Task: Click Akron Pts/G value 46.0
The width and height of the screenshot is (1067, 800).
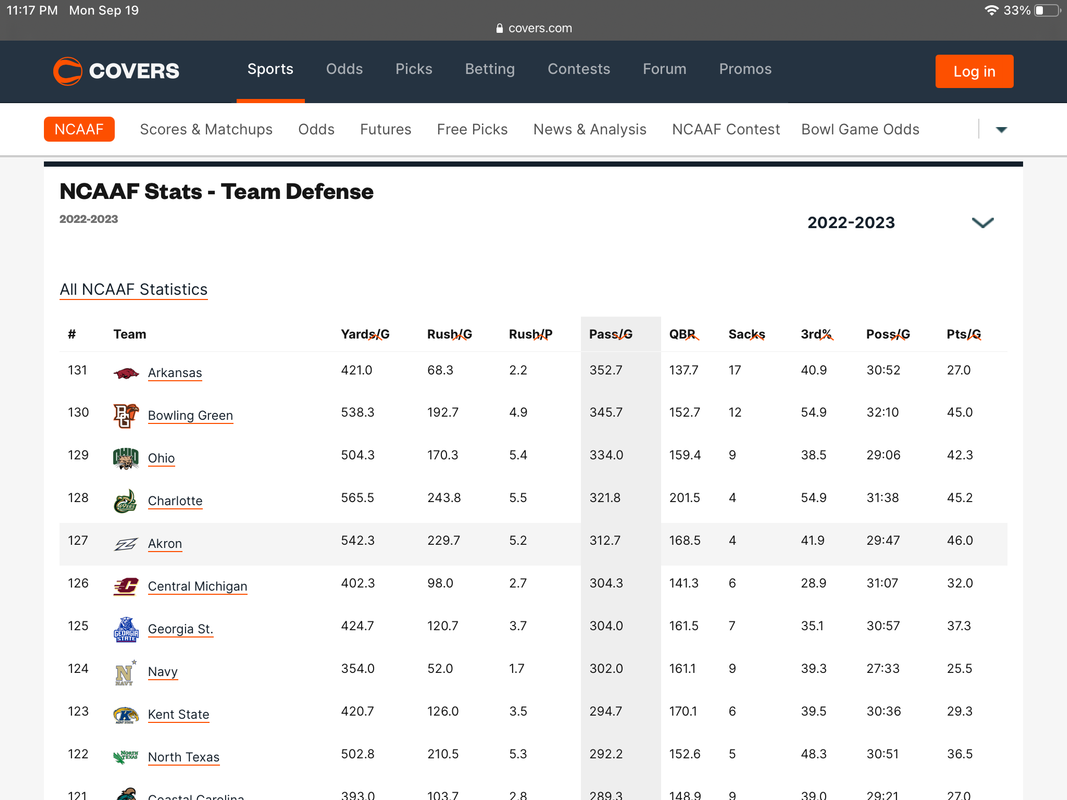Action: (959, 540)
